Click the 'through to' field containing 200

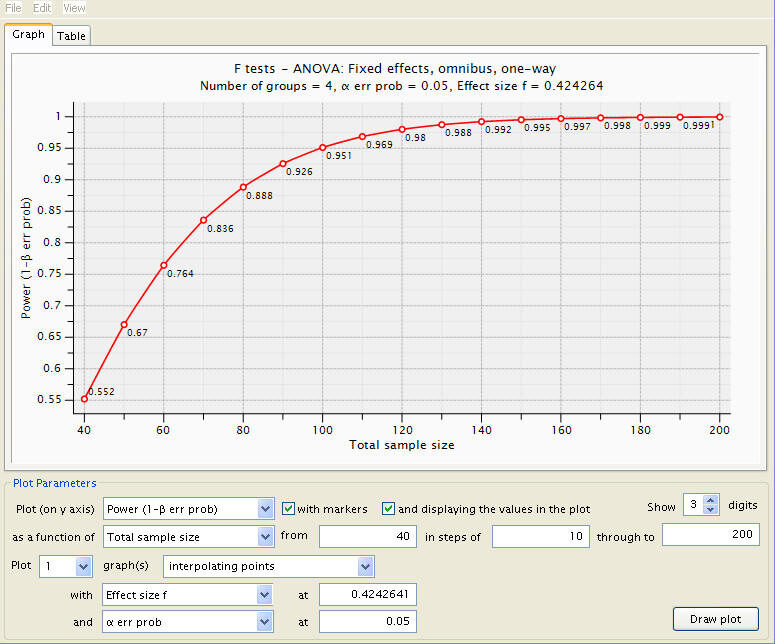711,535
